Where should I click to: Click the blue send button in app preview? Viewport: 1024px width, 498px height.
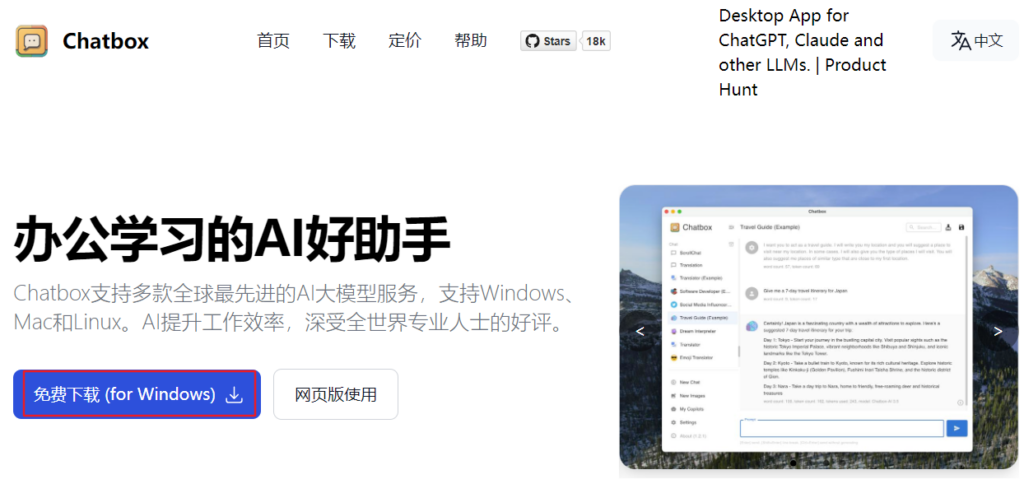click(957, 428)
